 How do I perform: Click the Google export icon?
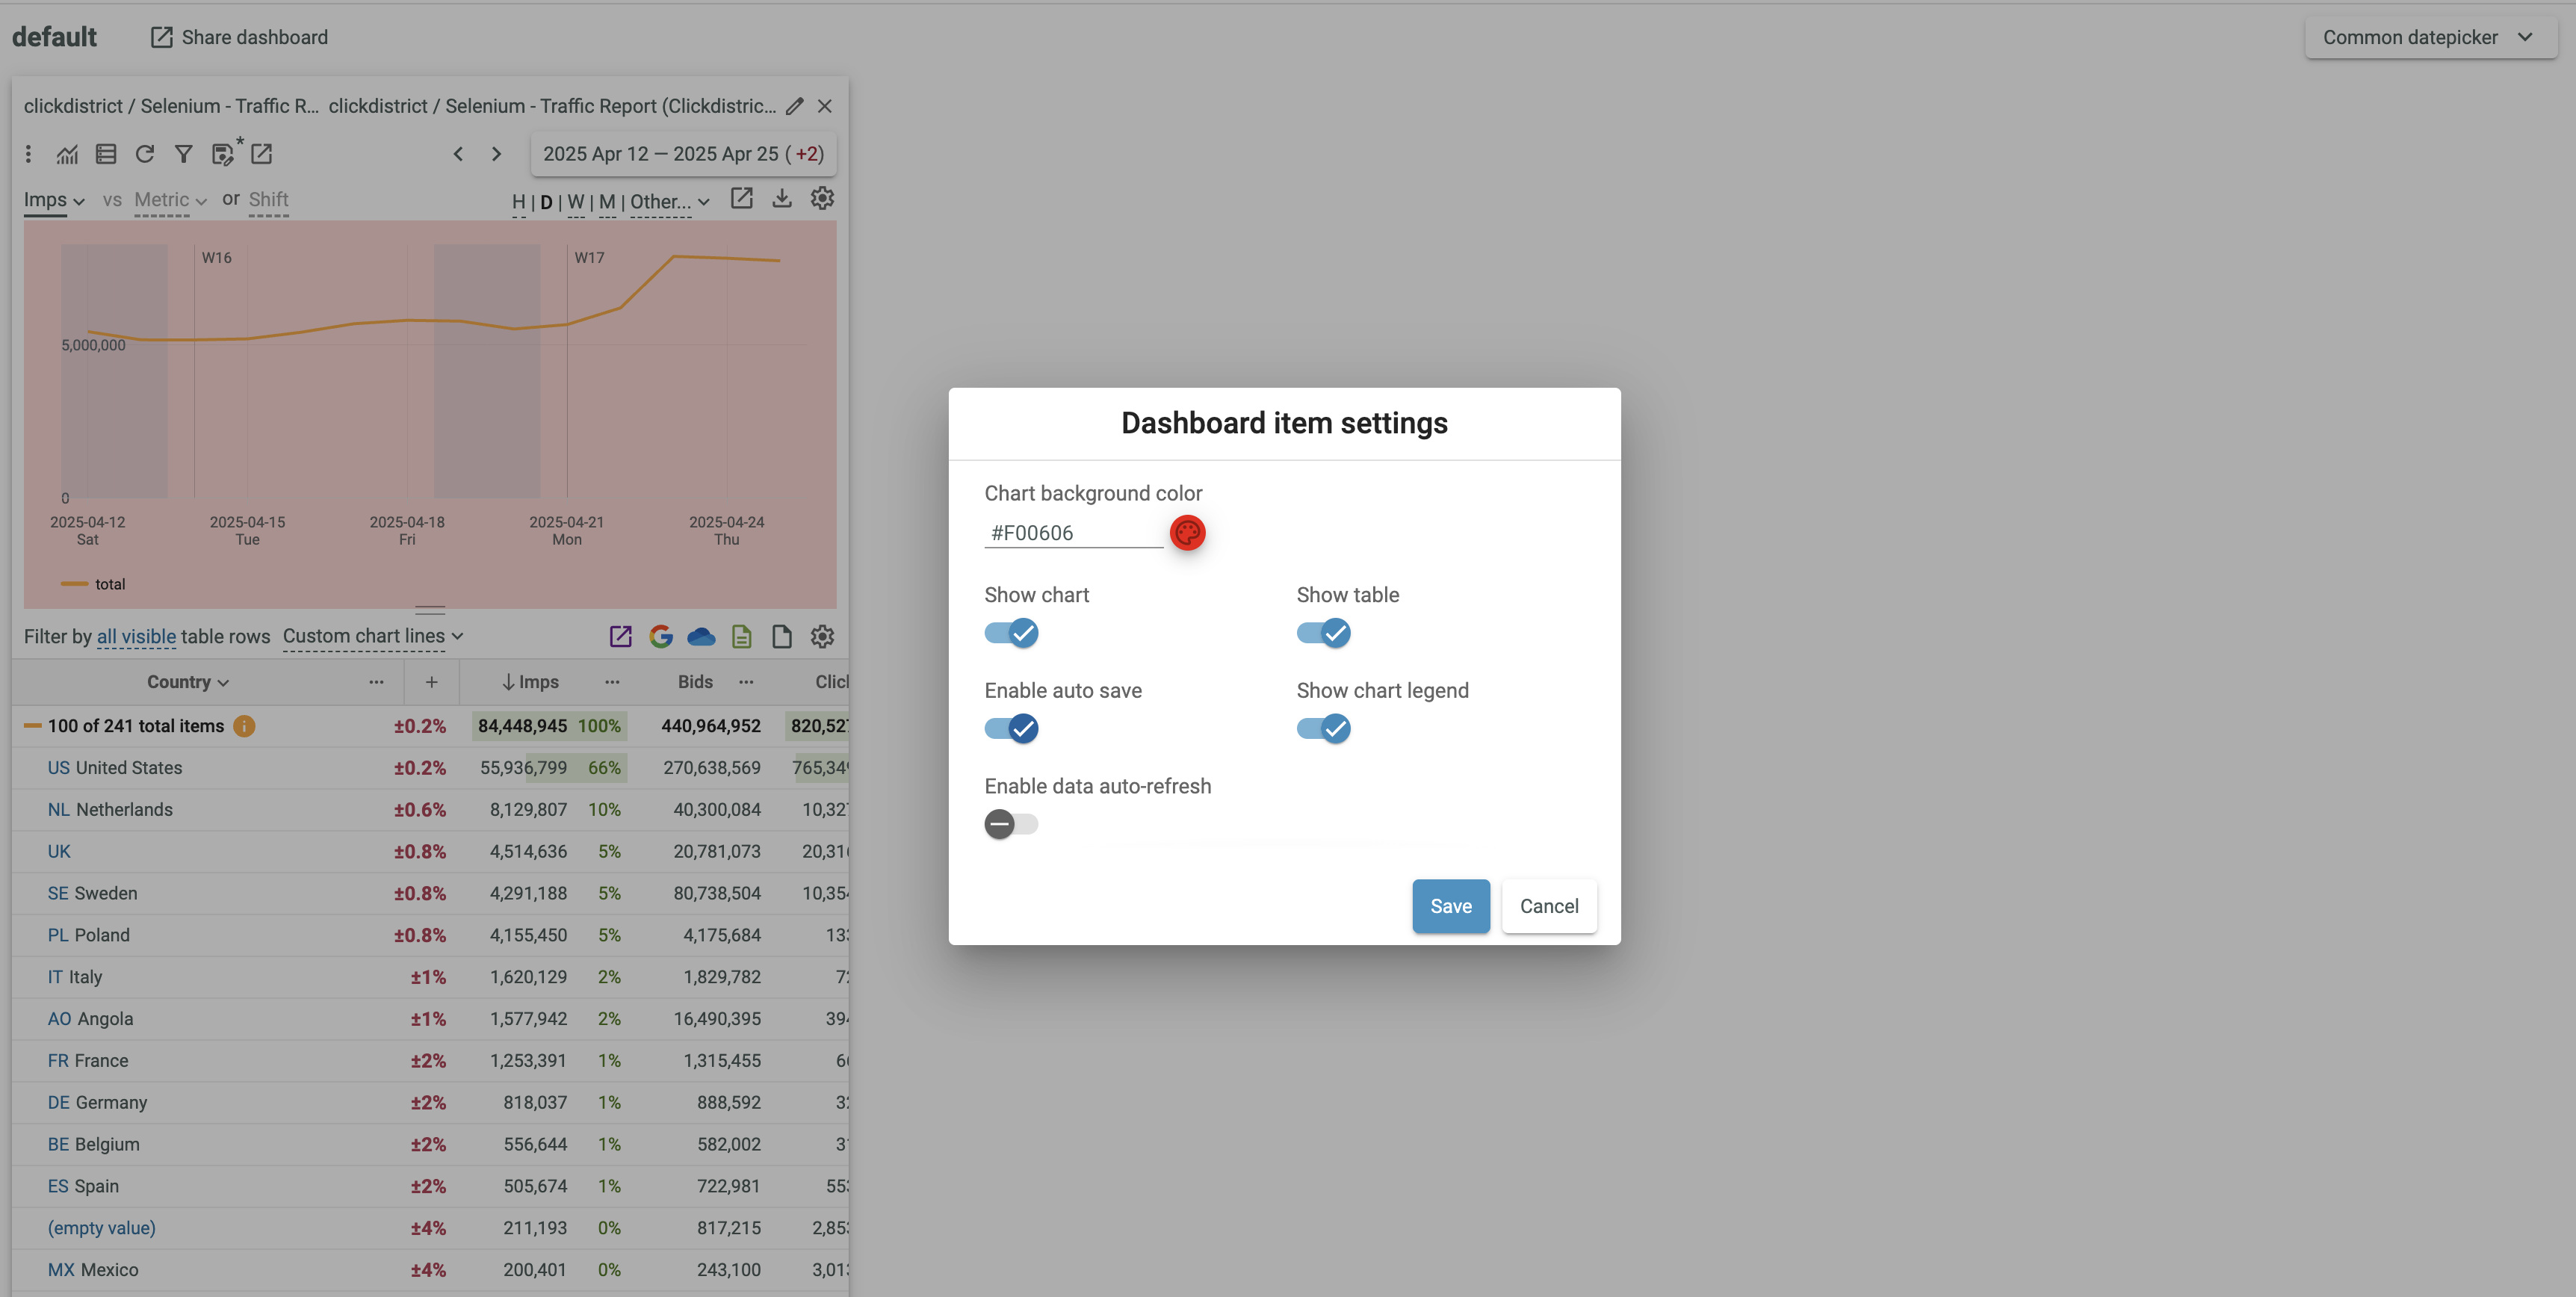(x=660, y=637)
